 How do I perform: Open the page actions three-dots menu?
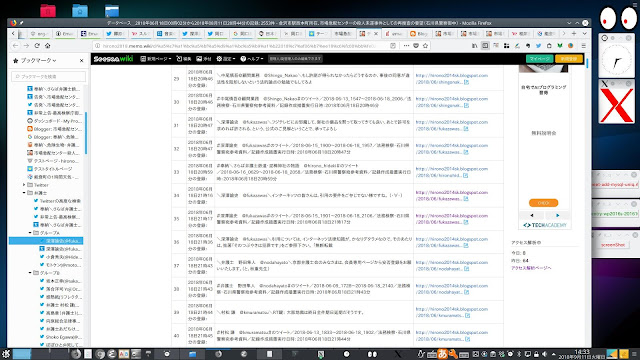pos(406,46)
